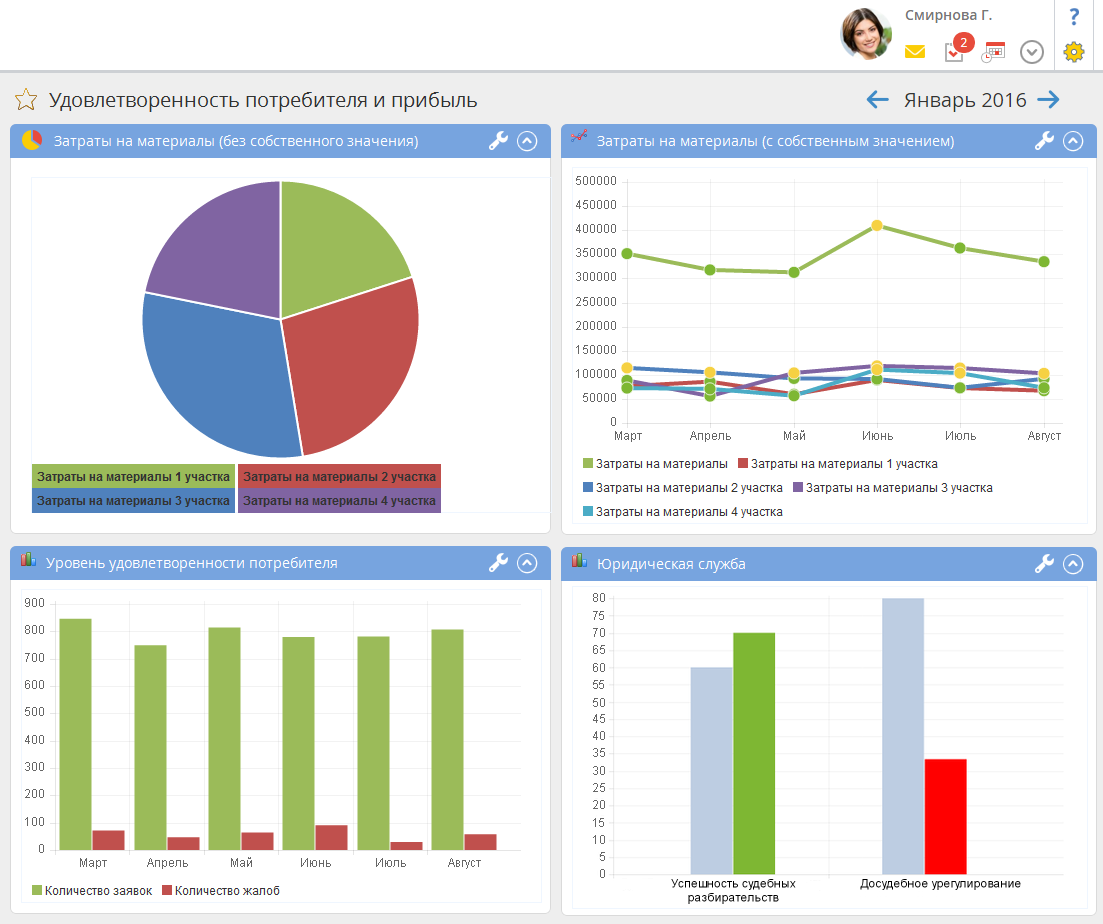Go to next month arrow
The height and width of the screenshot is (924, 1103).
click(1048, 100)
